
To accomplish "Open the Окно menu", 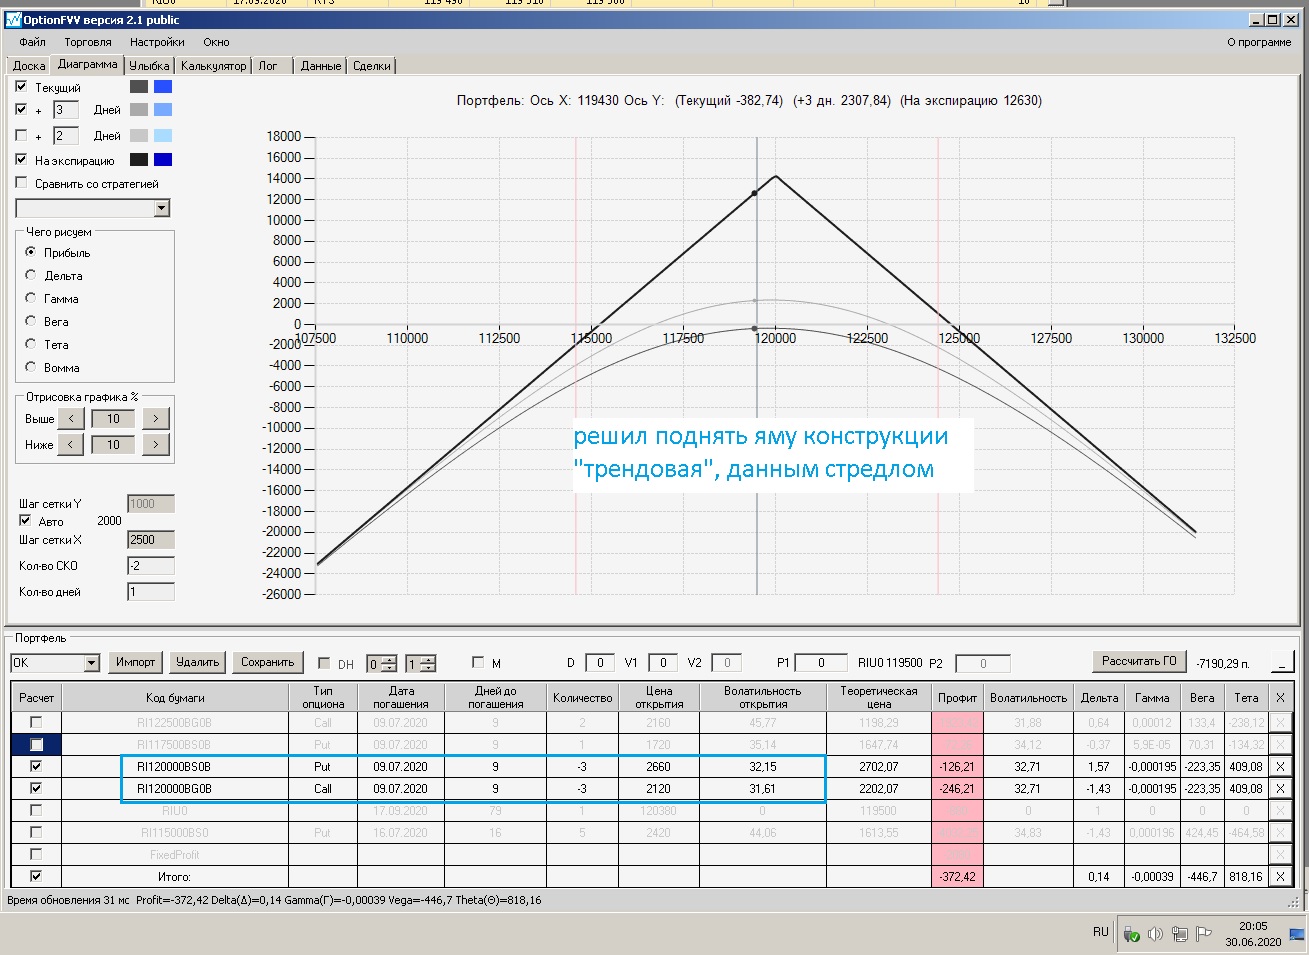I will coord(216,42).
